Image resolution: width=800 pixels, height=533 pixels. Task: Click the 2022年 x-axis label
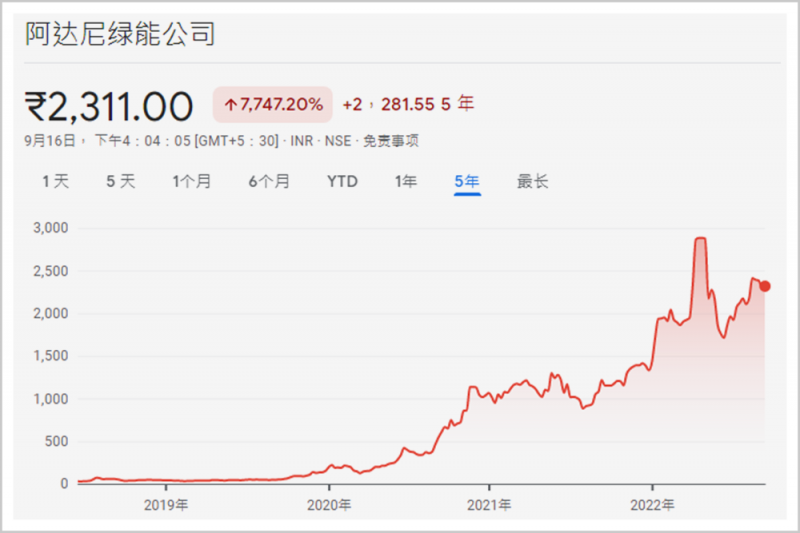pos(654,505)
